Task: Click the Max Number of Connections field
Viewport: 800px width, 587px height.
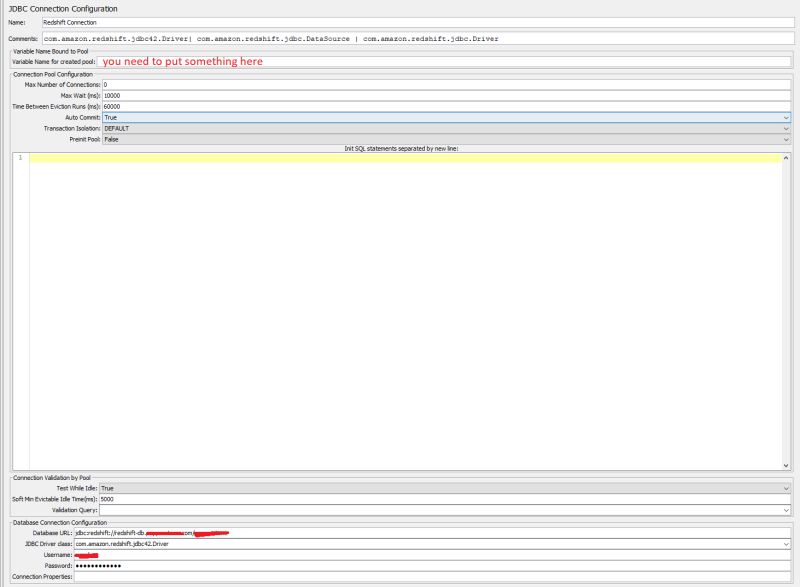Action: point(300,87)
